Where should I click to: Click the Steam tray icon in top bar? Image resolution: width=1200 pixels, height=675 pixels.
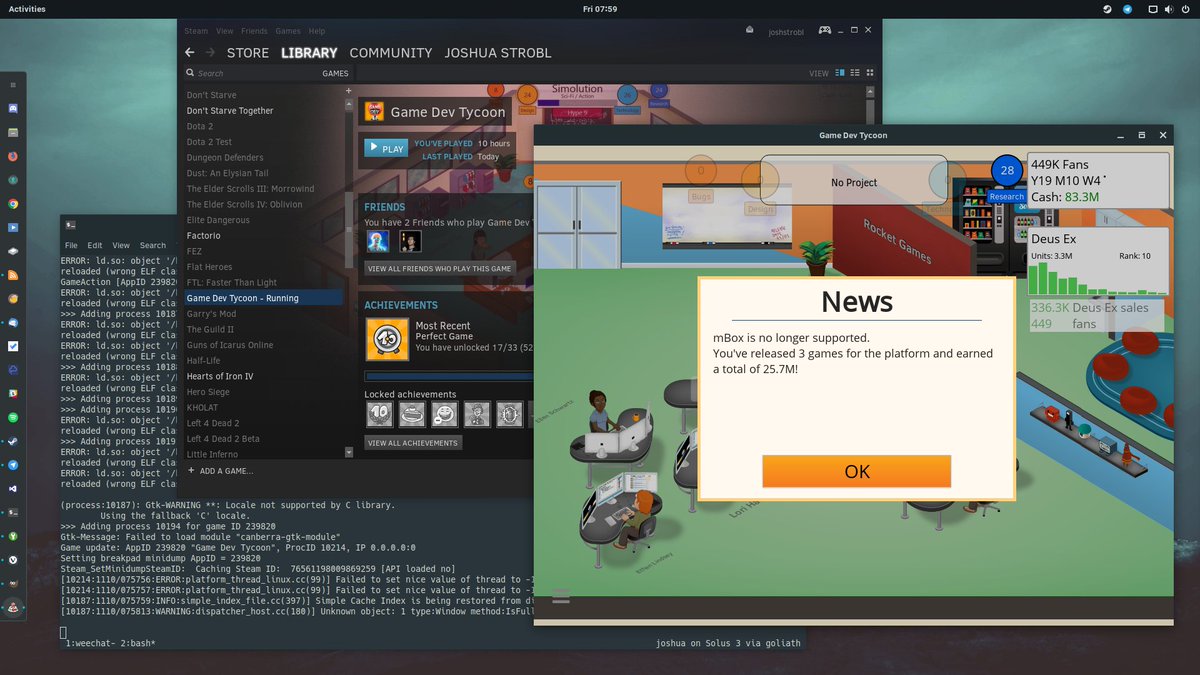coord(1107,8)
